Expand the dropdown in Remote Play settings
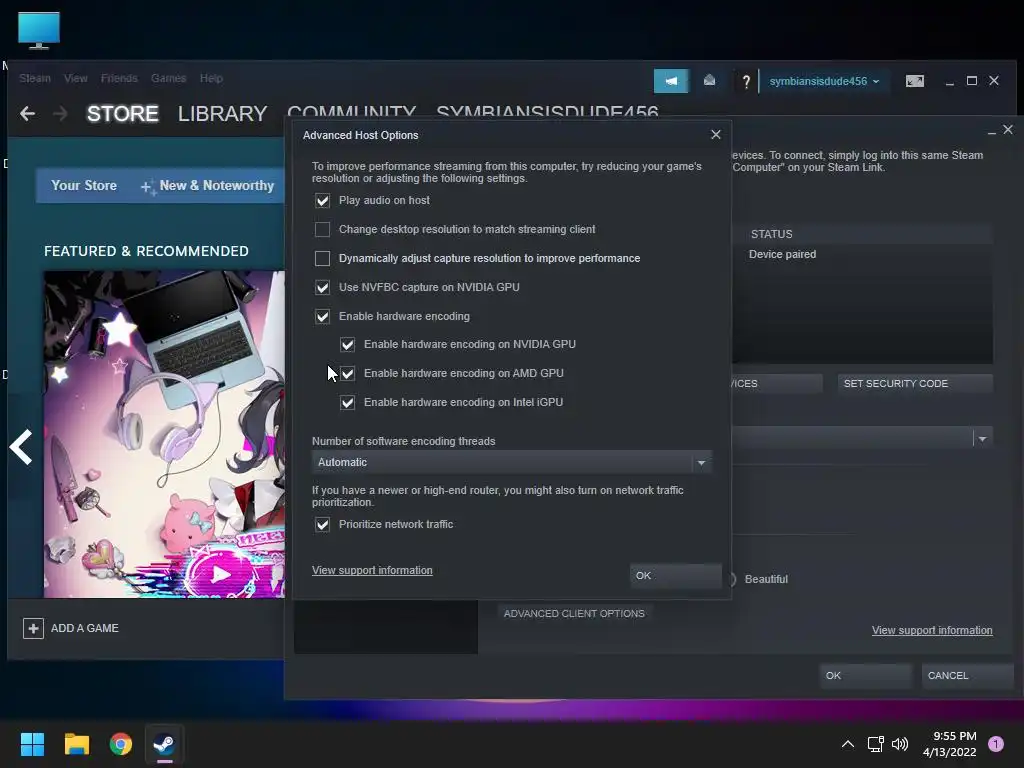The height and width of the screenshot is (768, 1024). pos(982,439)
